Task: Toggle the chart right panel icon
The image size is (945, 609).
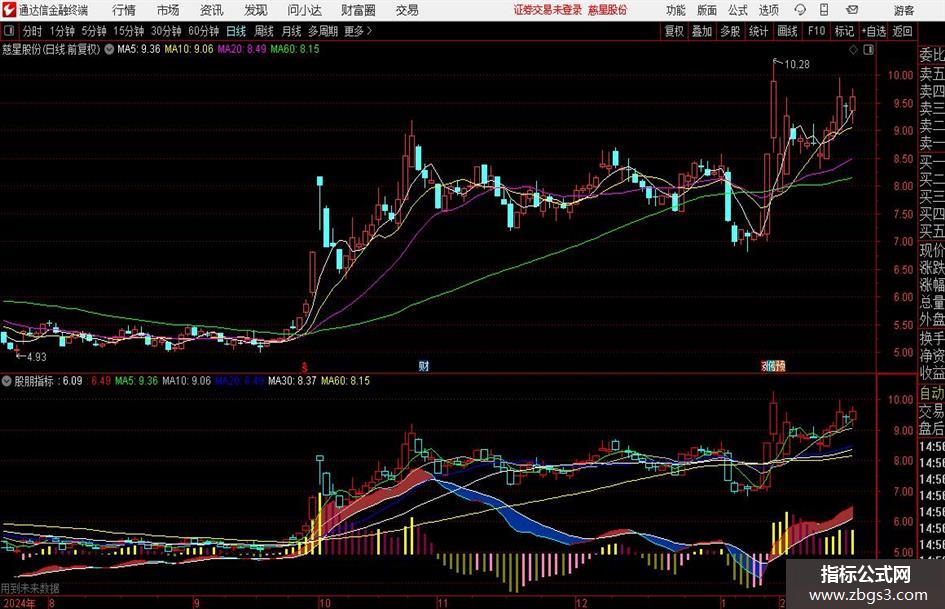Action: click(868, 50)
